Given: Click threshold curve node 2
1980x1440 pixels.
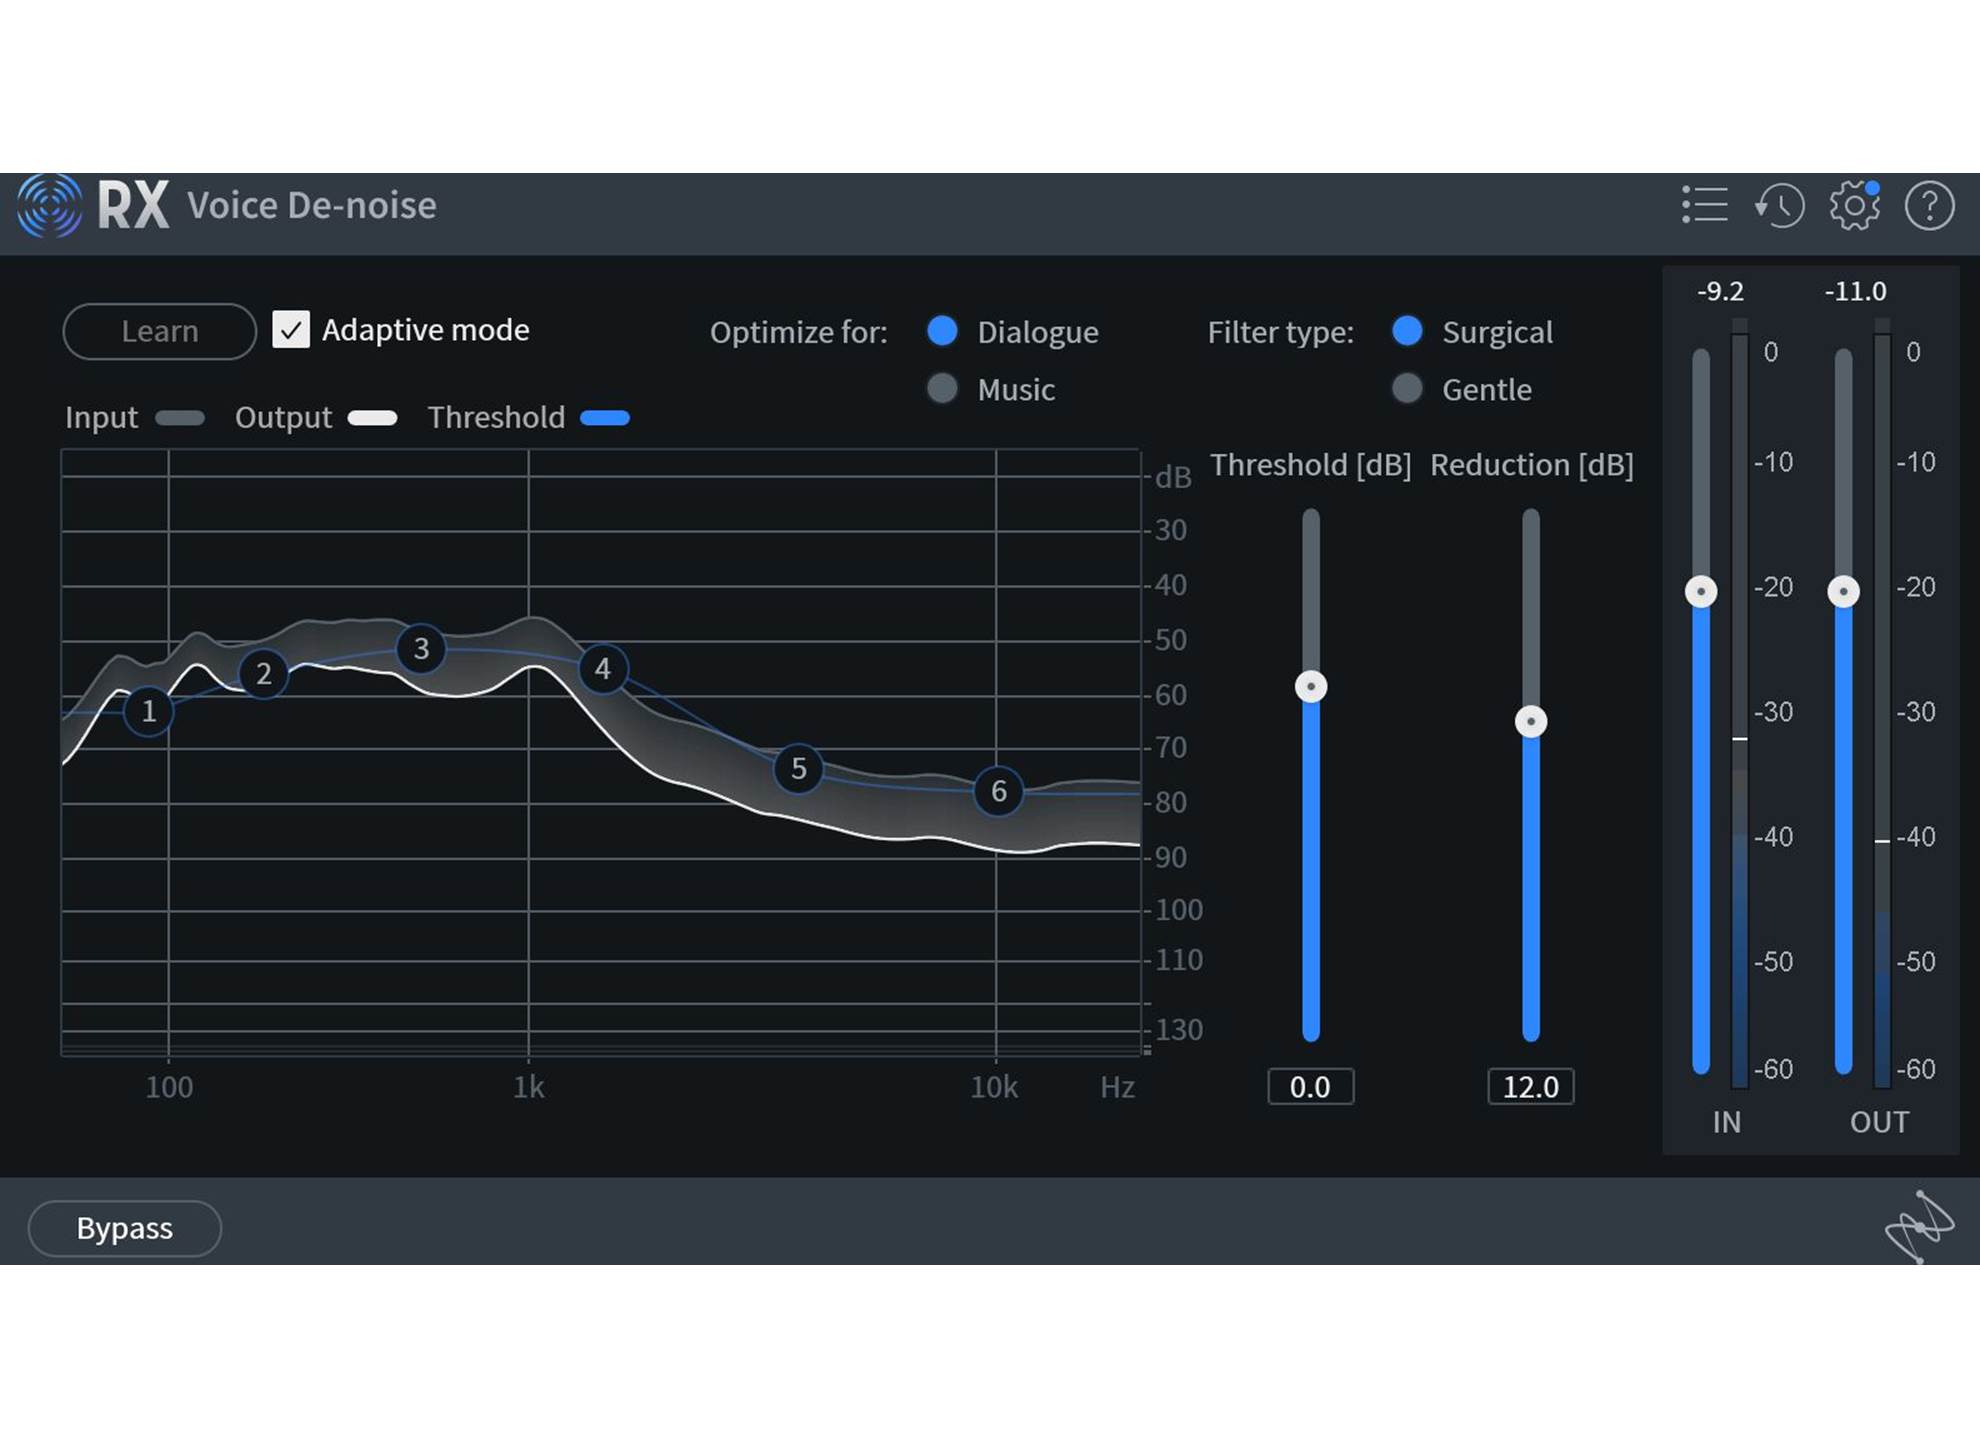Looking at the screenshot, I should tap(264, 673).
